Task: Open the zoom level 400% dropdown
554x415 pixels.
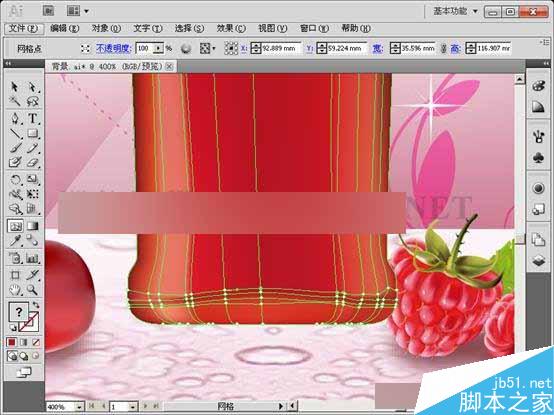Action: pos(79,407)
